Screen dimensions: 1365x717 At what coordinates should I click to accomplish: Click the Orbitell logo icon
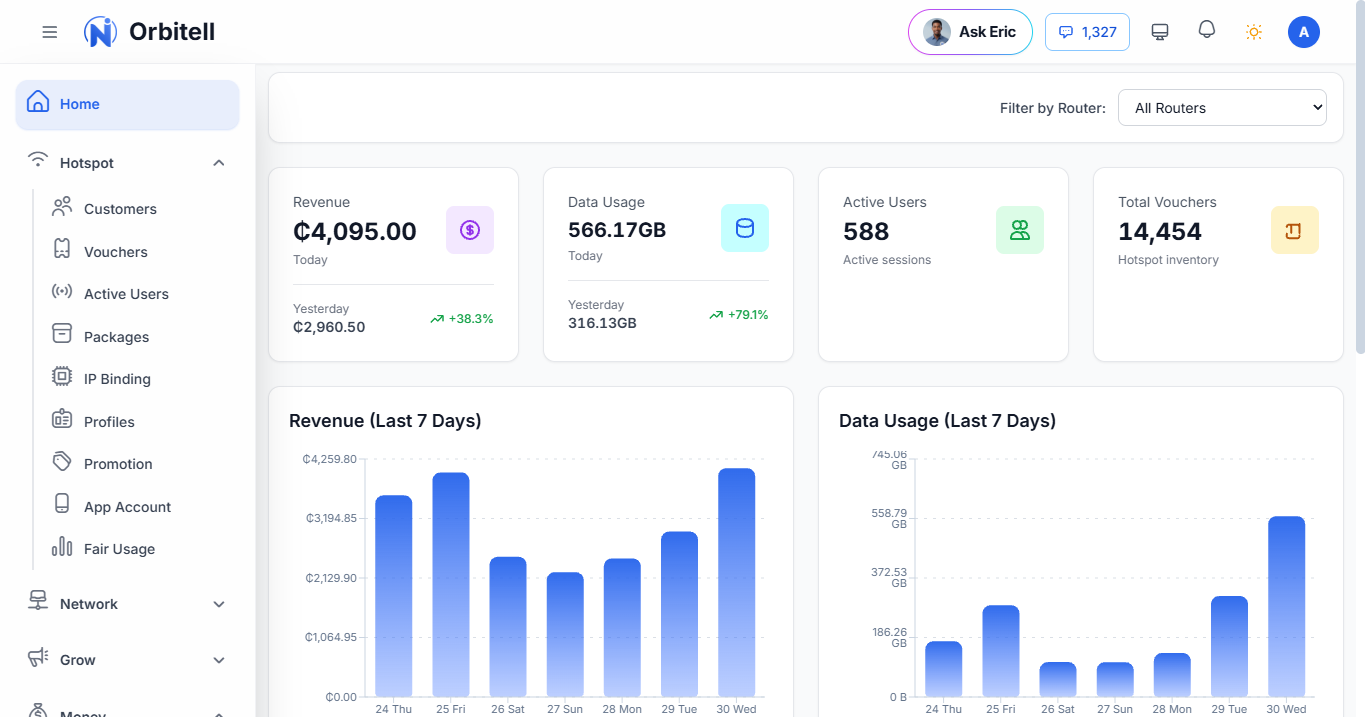pyautogui.click(x=100, y=32)
